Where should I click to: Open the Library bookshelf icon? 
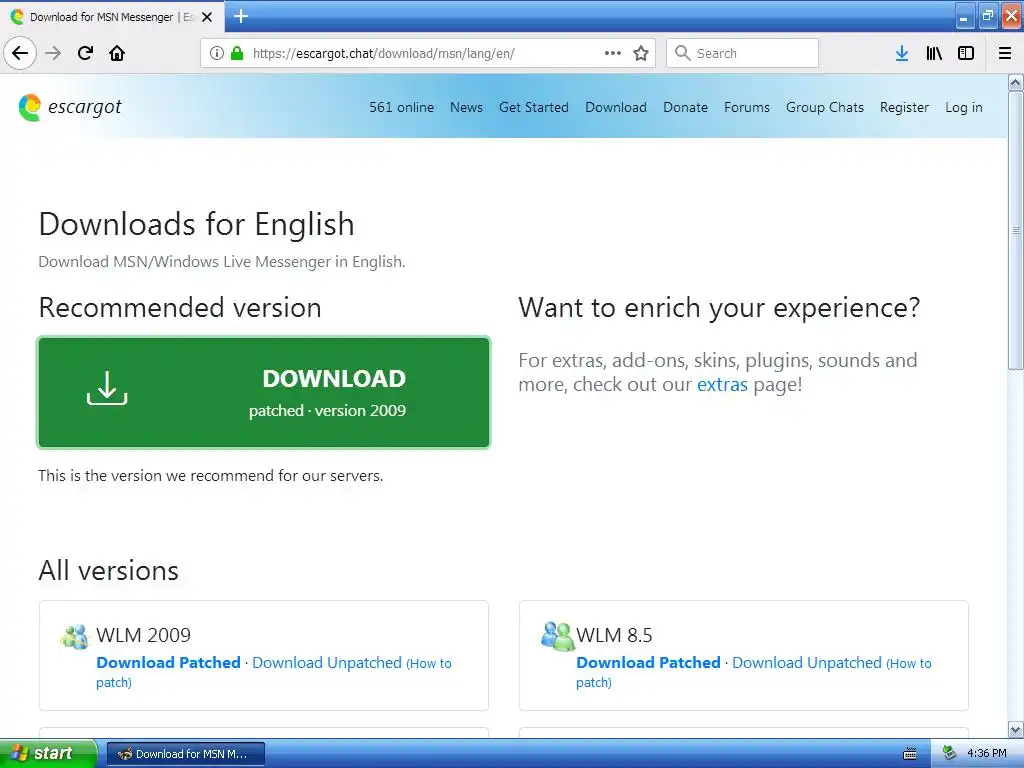(x=934, y=53)
